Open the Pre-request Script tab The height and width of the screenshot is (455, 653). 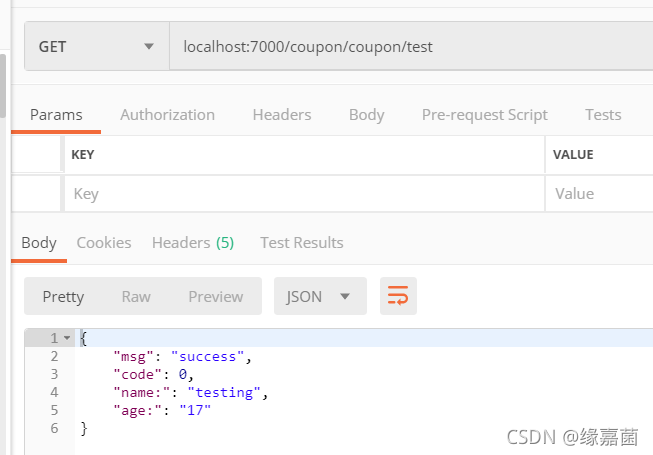(x=485, y=114)
